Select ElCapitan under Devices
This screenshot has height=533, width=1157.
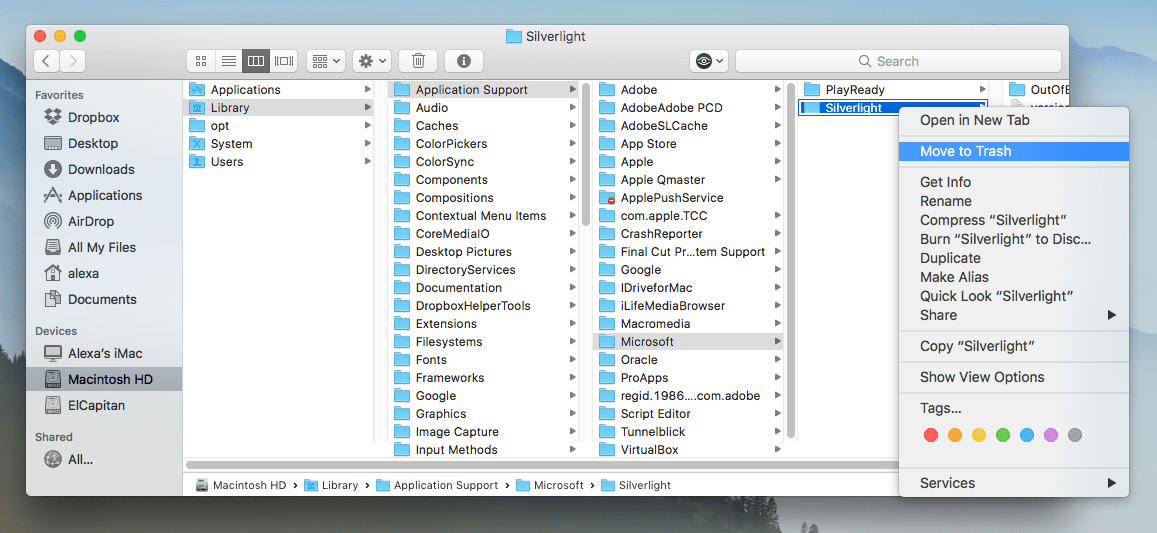[94, 405]
